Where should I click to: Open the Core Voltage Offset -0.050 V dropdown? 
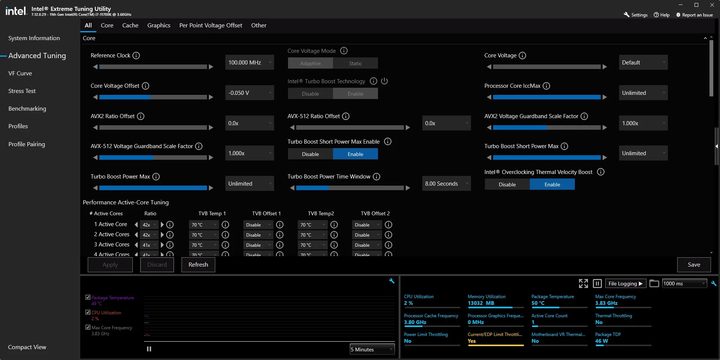click(x=249, y=93)
